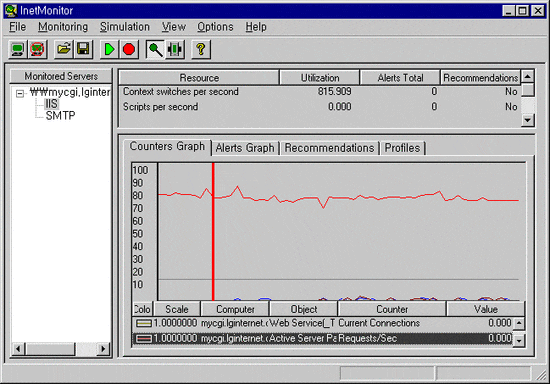Sort by Utilization column header

[x=320, y=78]
